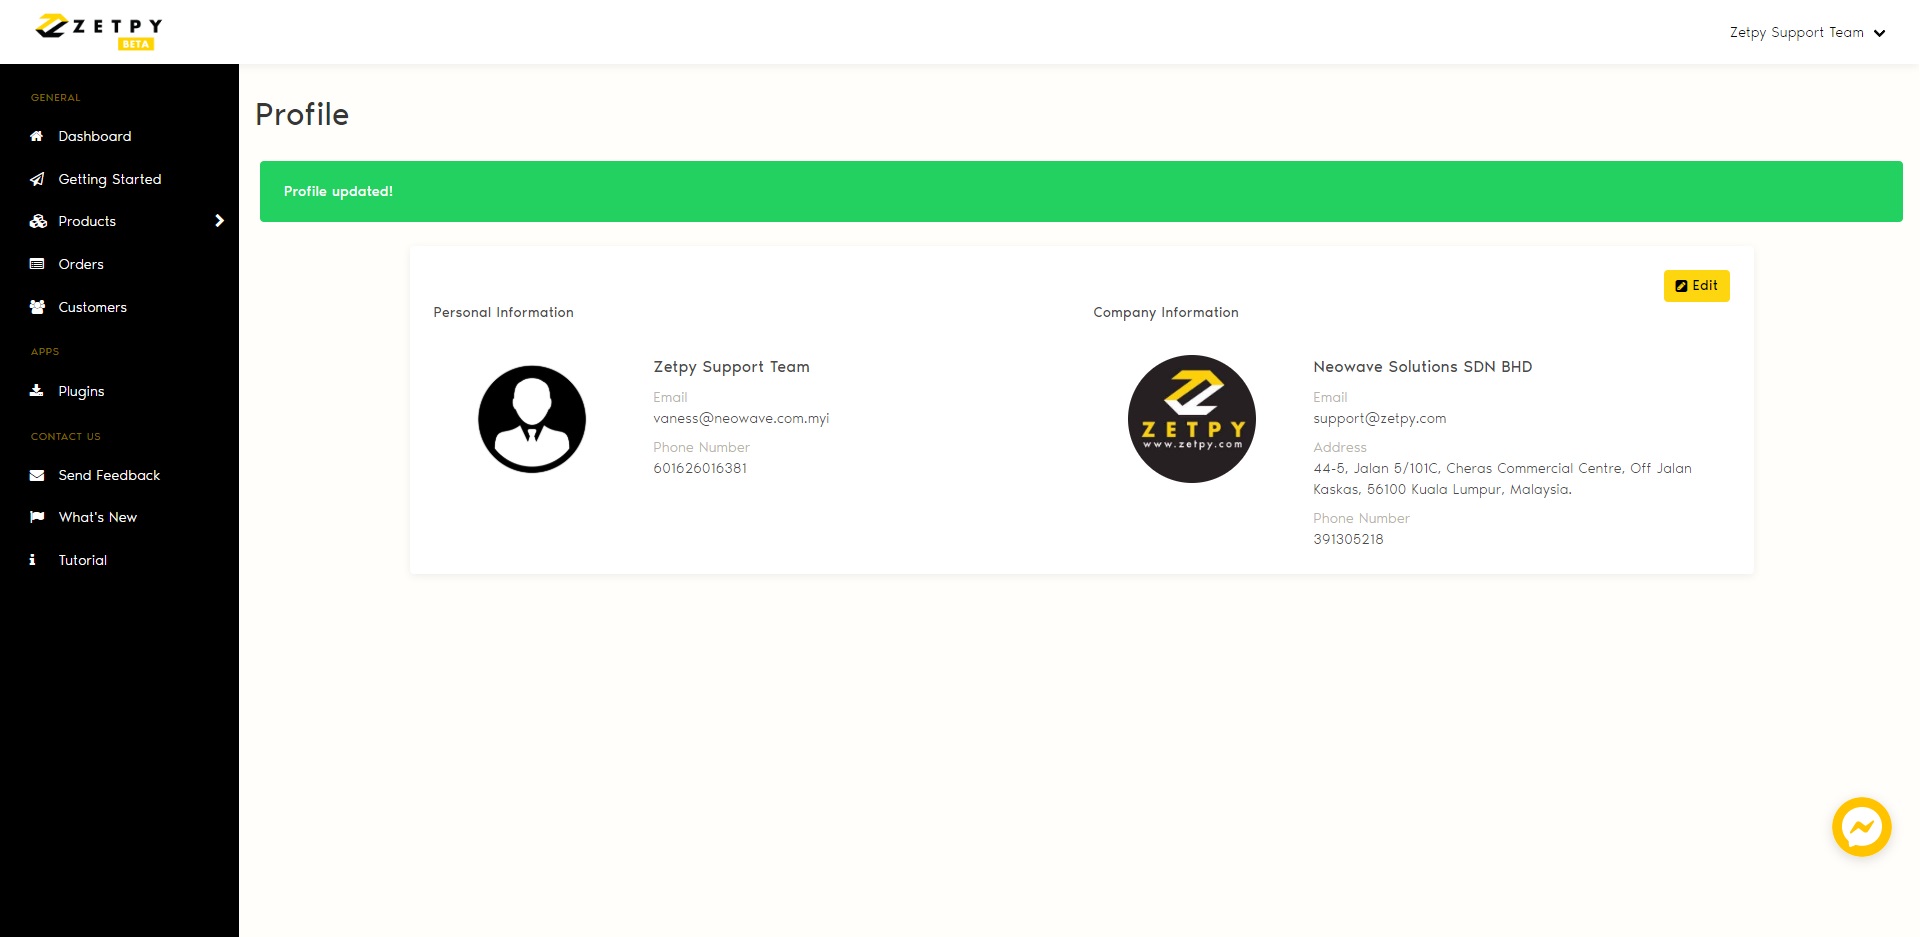Click the personal profile avatar picture
The width and height of the screenshot is (1920, 937).
532,419
